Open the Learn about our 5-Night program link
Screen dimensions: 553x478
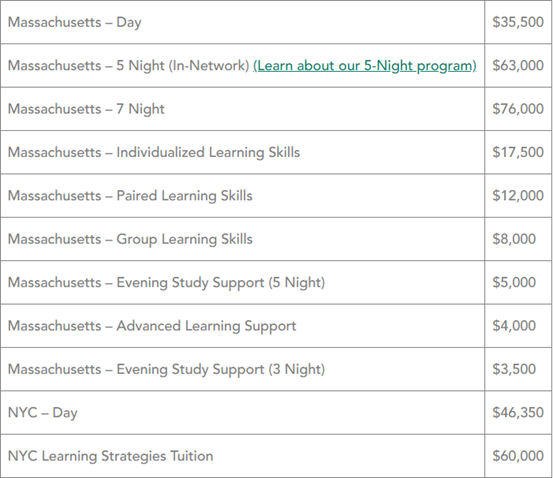(365, 66)
